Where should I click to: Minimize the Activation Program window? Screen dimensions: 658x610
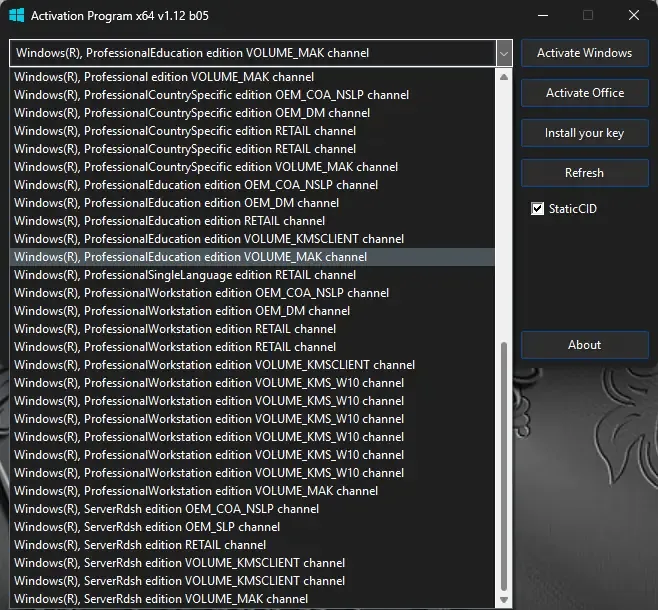pyautogui.click(x=543, y=16)
